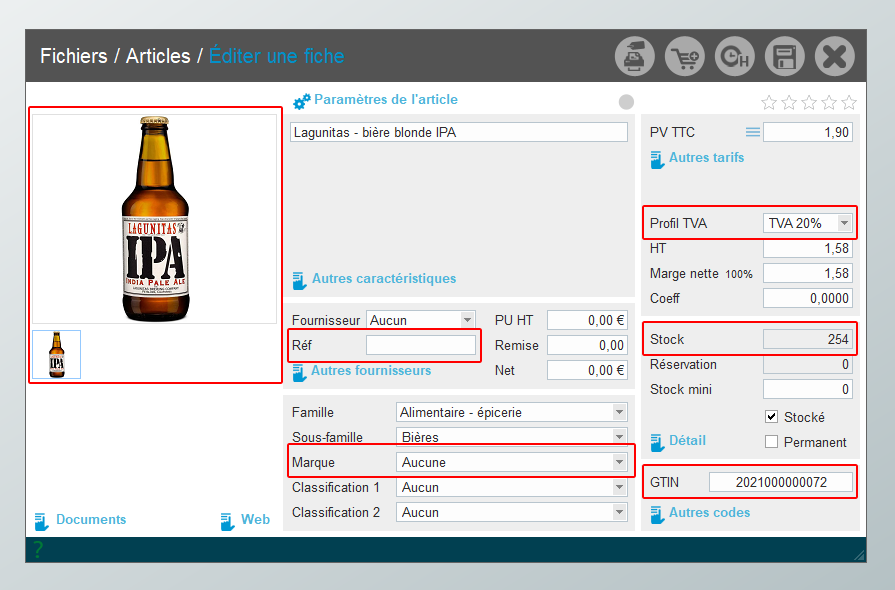Viewport: 895px width, 590px height.
Task: Toggle the Stocké checkbox
Action: coord(771,417)
